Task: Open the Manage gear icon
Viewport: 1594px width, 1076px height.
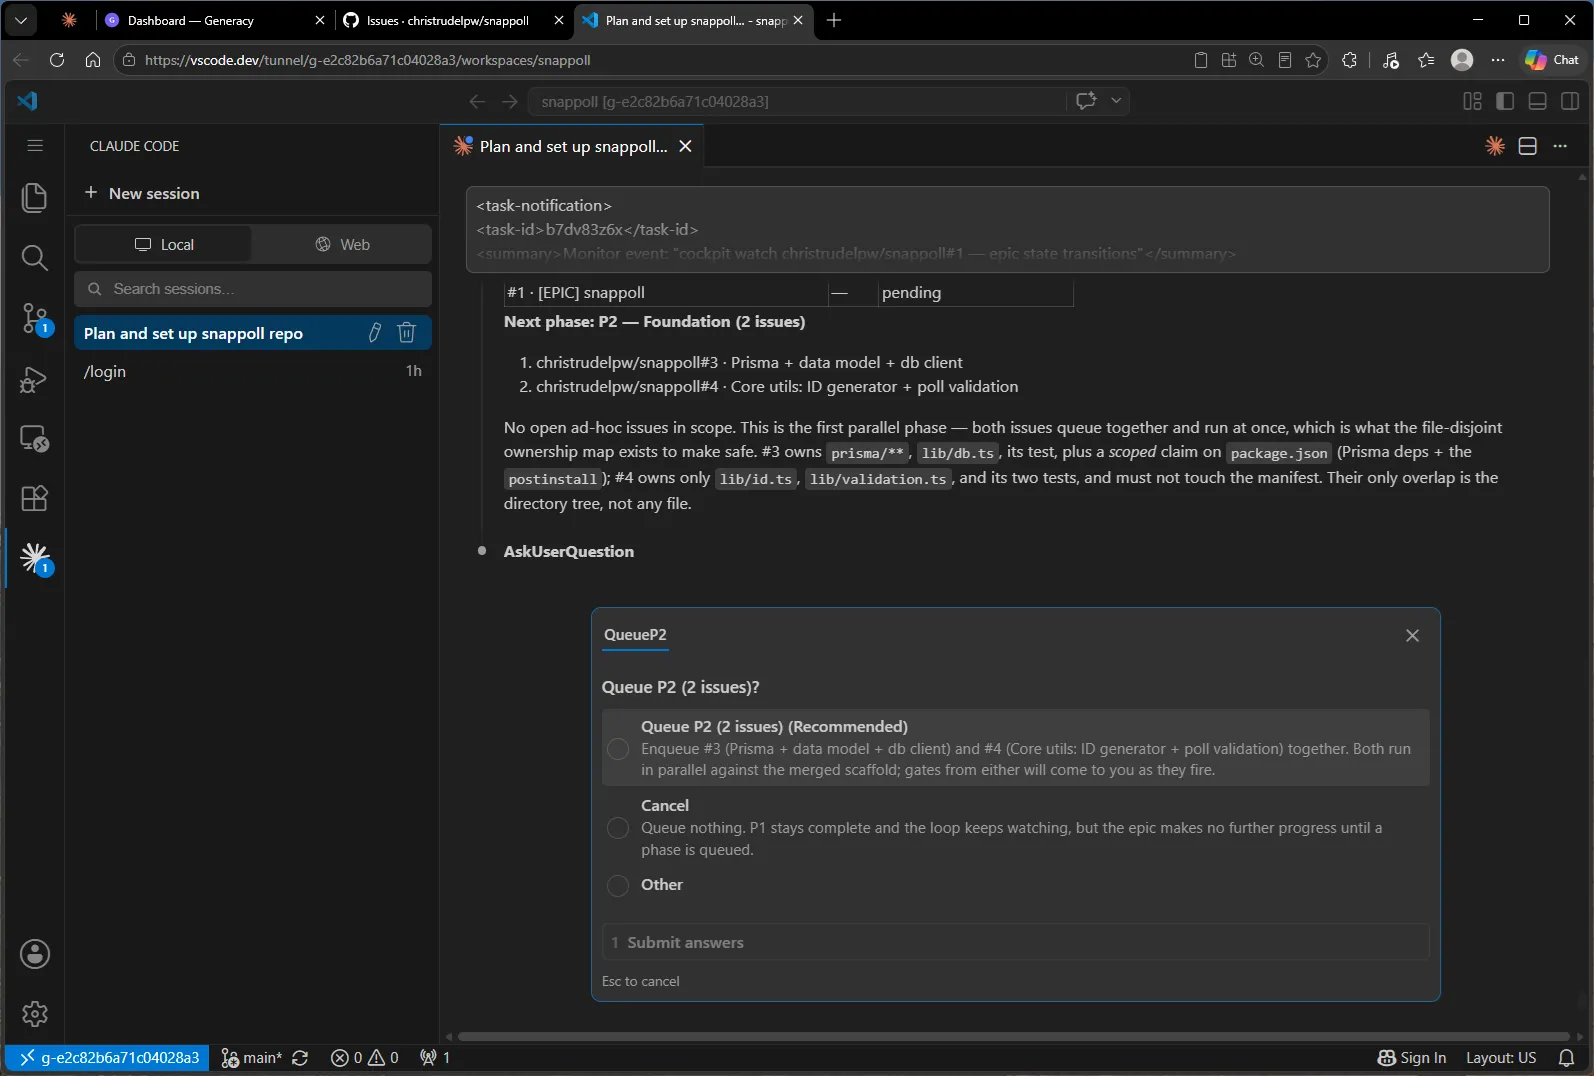Action: point(34,1014)
